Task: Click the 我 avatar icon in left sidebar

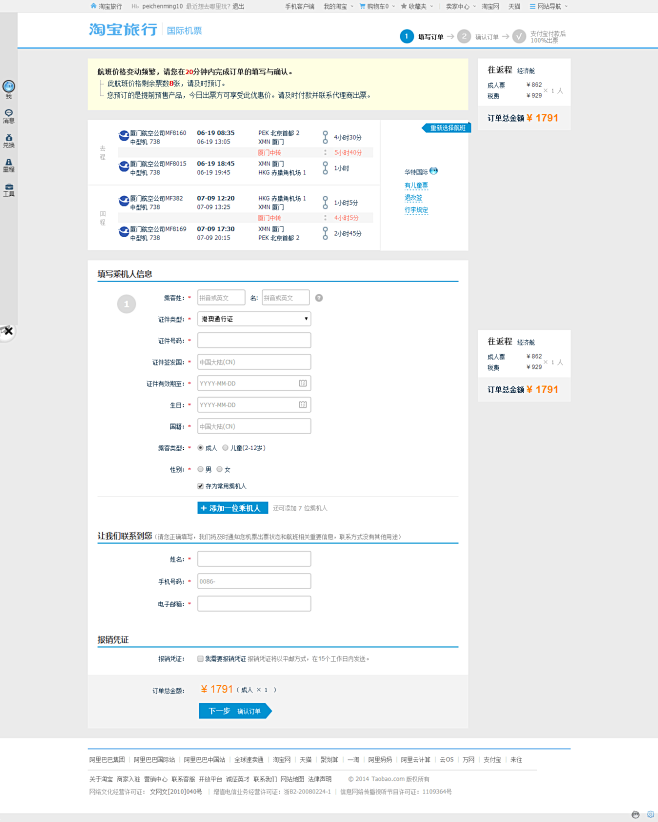Action: (8, 86)
